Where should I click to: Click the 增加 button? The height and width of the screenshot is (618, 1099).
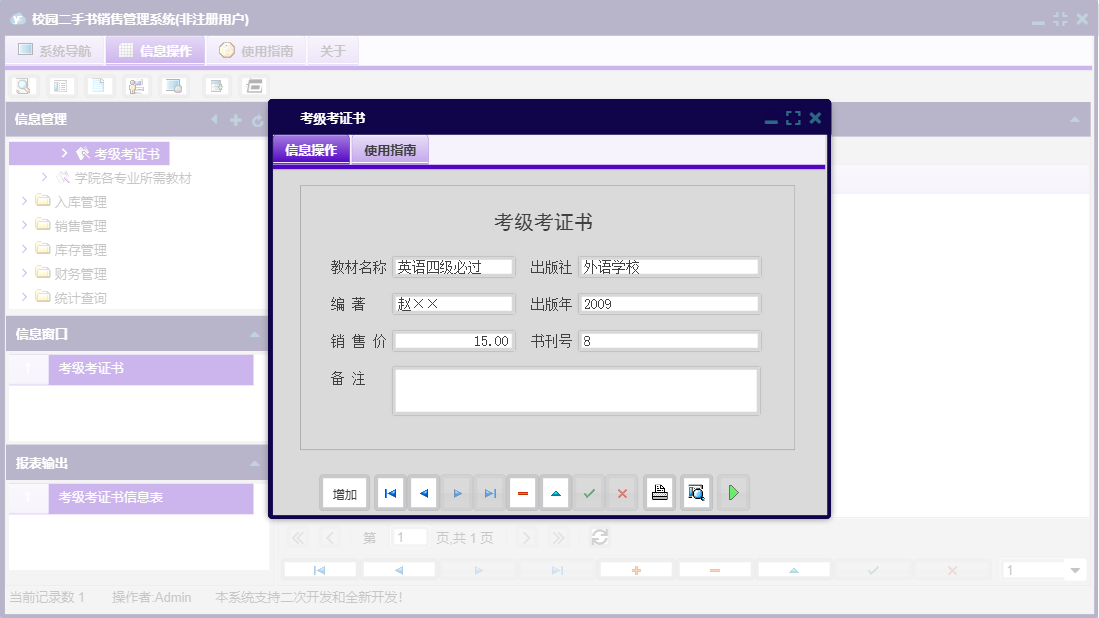pyautogui.click(x=344, y=492)
